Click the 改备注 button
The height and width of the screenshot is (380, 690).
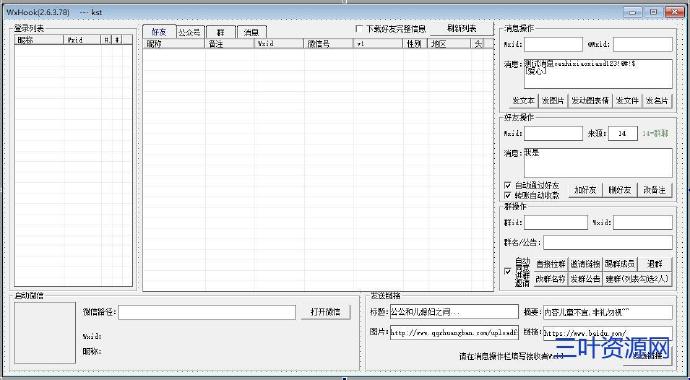pyautogui.click(x=655, y=190)
